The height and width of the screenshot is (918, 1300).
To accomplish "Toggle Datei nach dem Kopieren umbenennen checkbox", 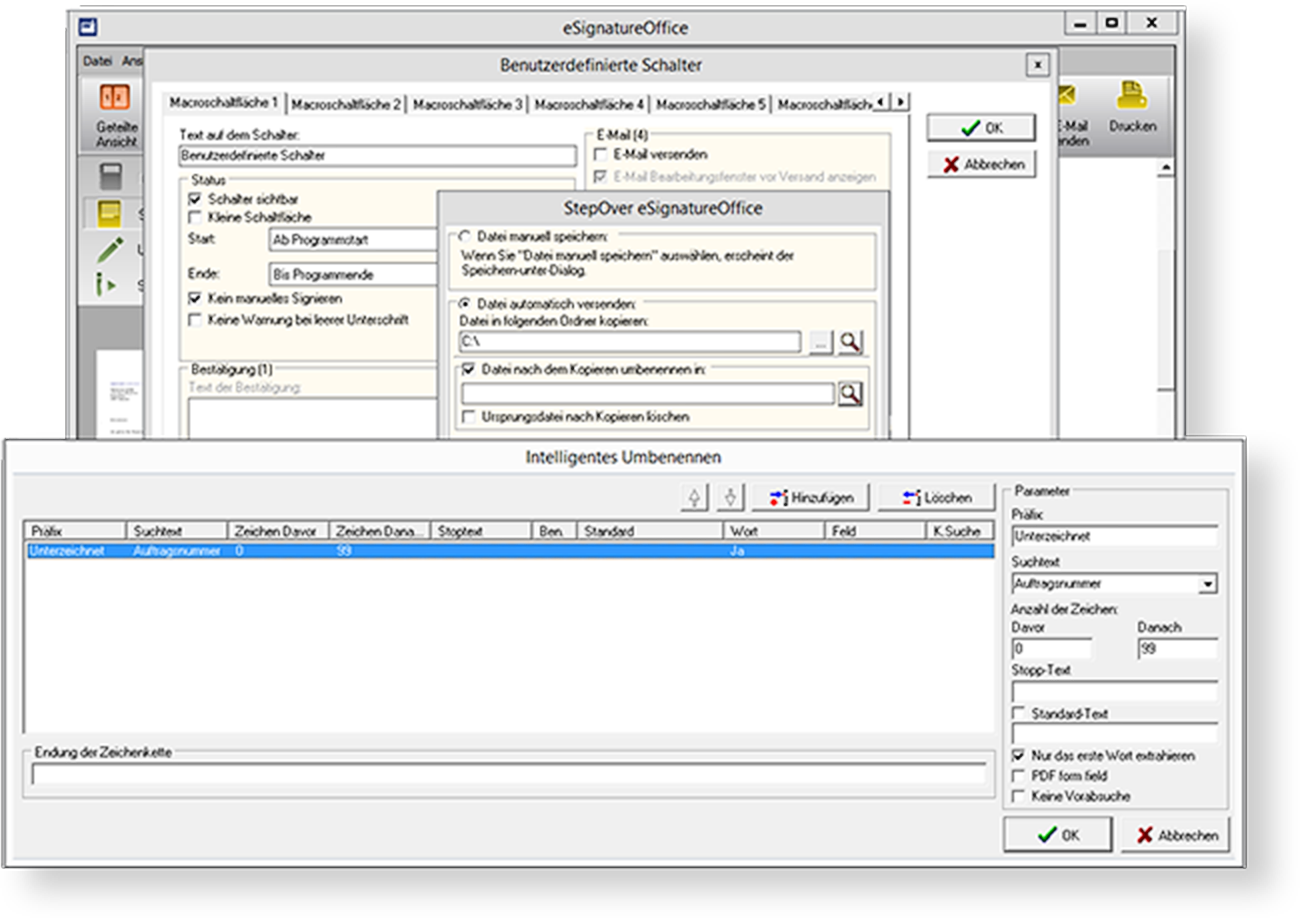I will pyautogui.click(x=468, y=369).
